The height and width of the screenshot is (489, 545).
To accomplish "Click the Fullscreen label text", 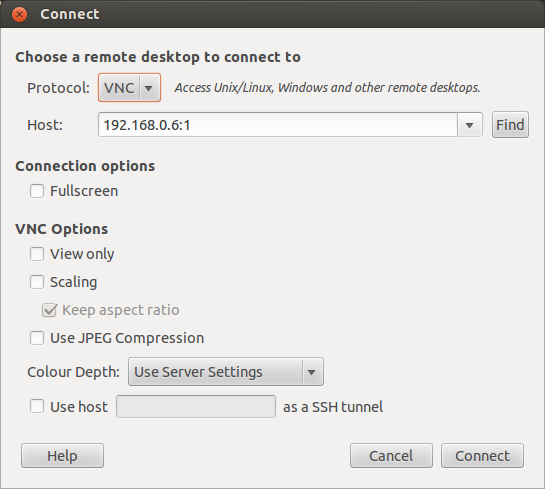I will (84, 191).
